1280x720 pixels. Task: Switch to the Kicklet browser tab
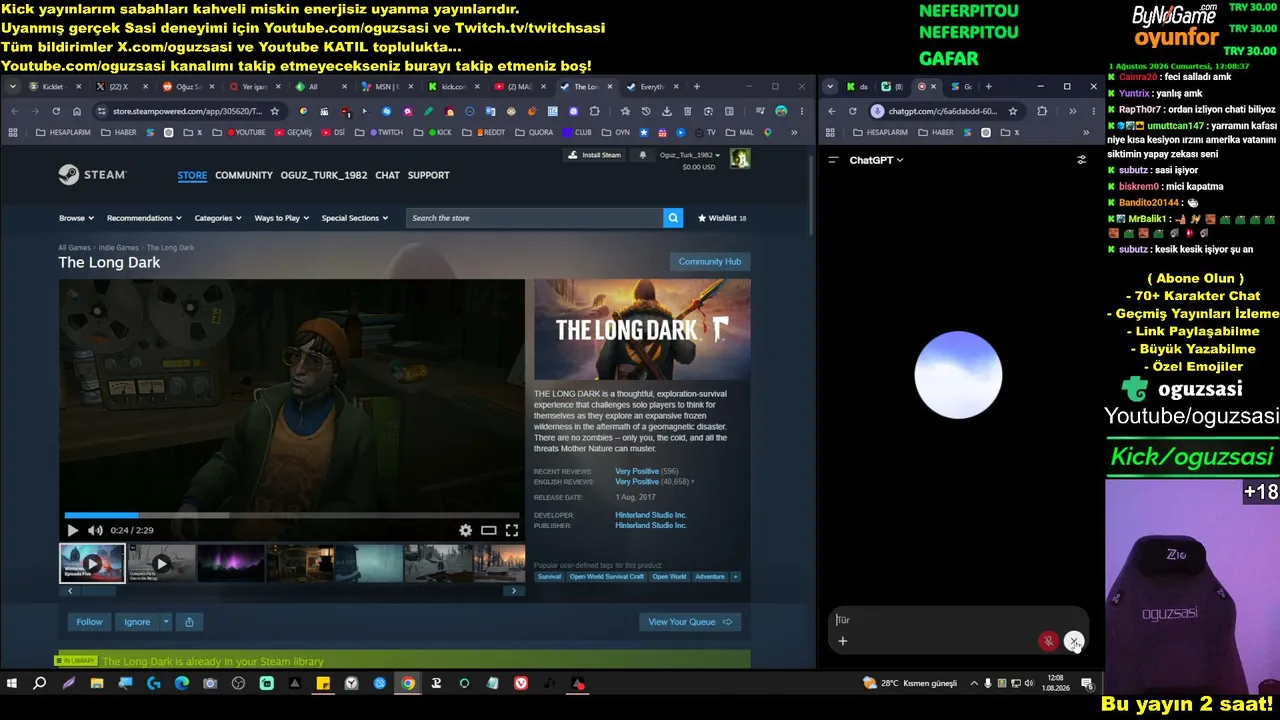52,87
